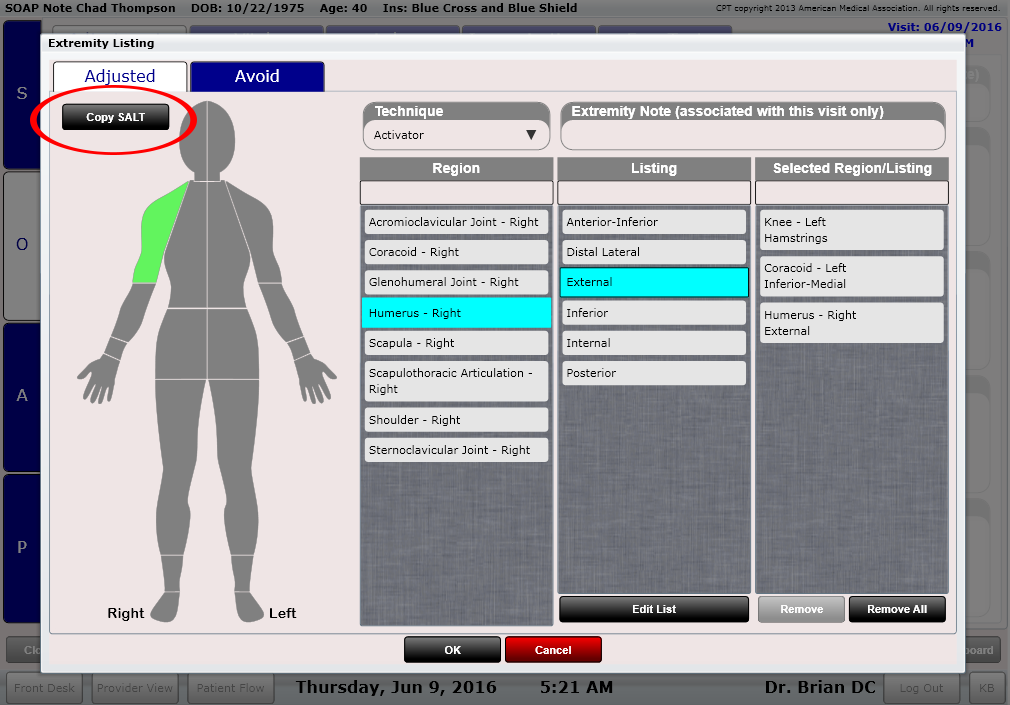This screenshot has height=705, width=1010.
Task: Choose the Glenohumeral Joint - Right region
Action: pyautogui.click(x=456, y=282)
